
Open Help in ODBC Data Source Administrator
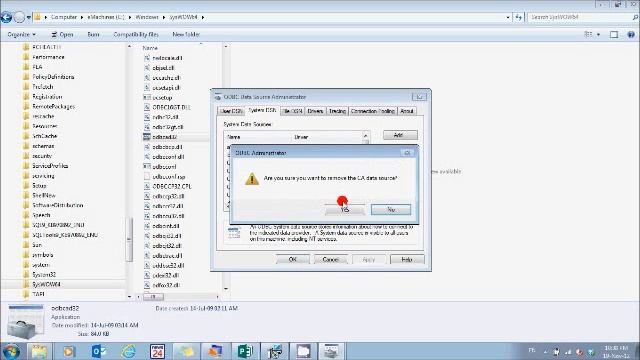tap(407, 260)
